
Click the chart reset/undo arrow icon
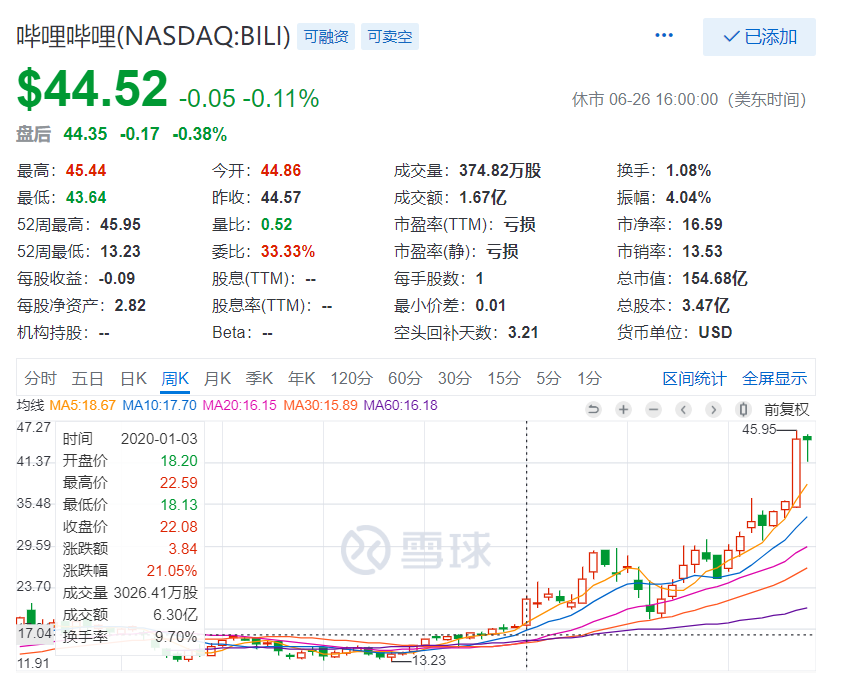(593, 409)
